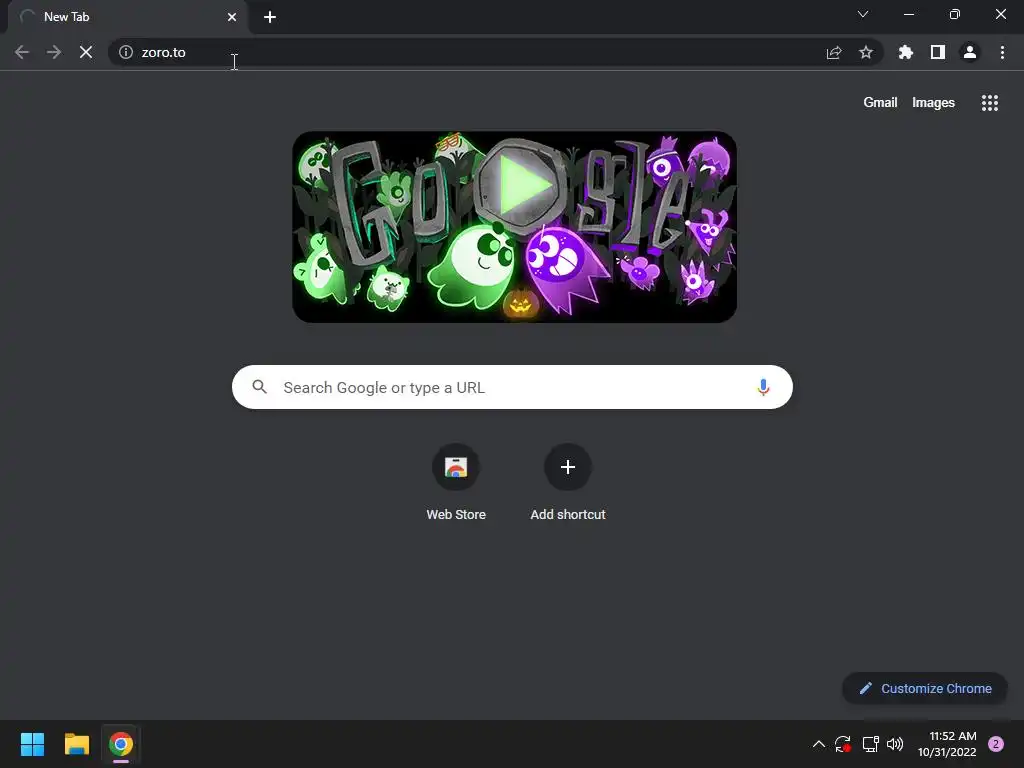Minimize the Chrome window

pyautogui.click(x=908, y=14)
